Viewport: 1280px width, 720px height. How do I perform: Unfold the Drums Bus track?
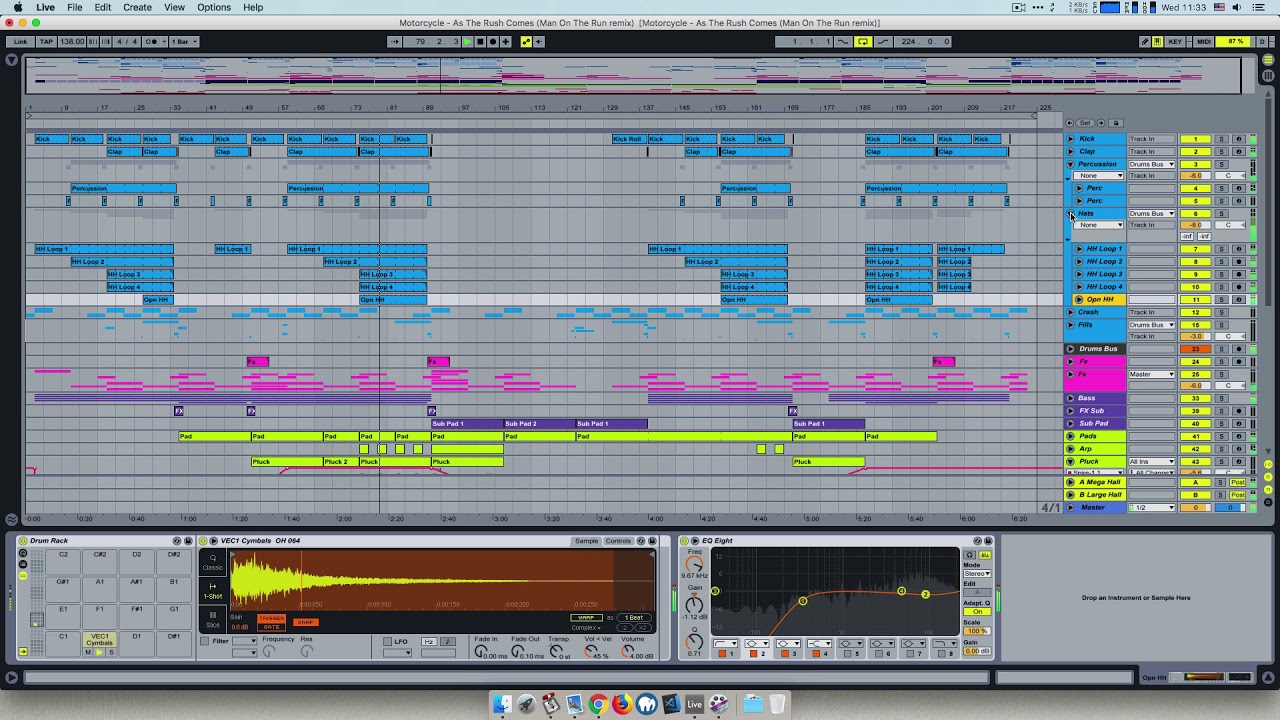click(x=1071, y=349)
